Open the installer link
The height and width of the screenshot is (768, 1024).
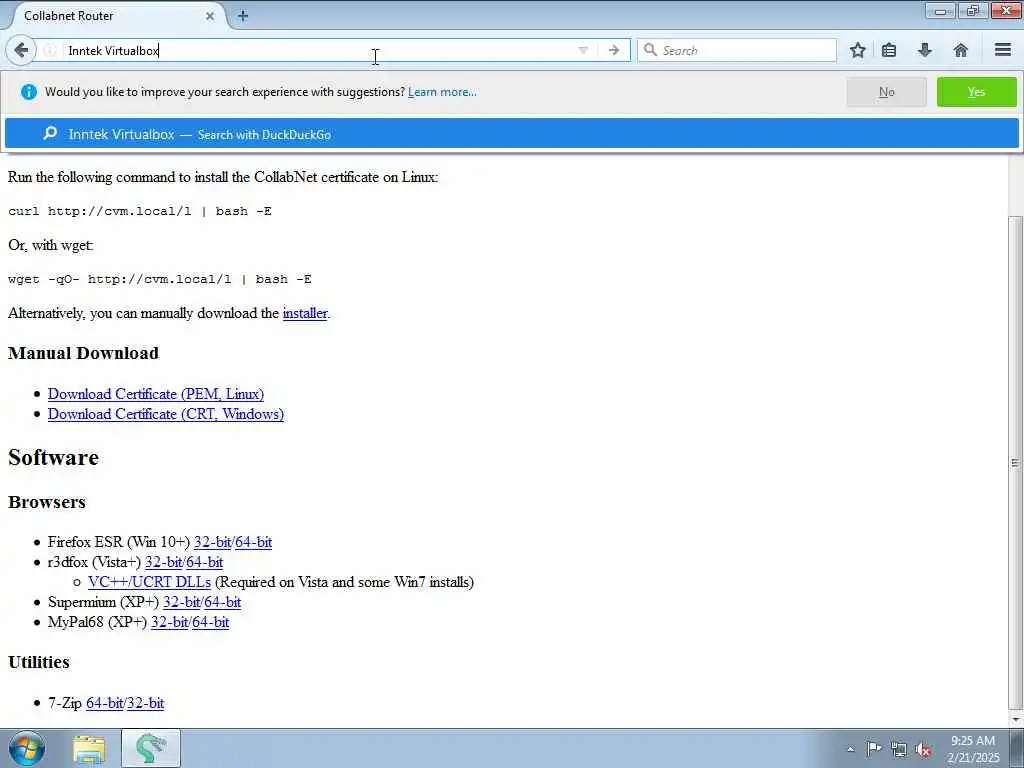pos(304,313)
